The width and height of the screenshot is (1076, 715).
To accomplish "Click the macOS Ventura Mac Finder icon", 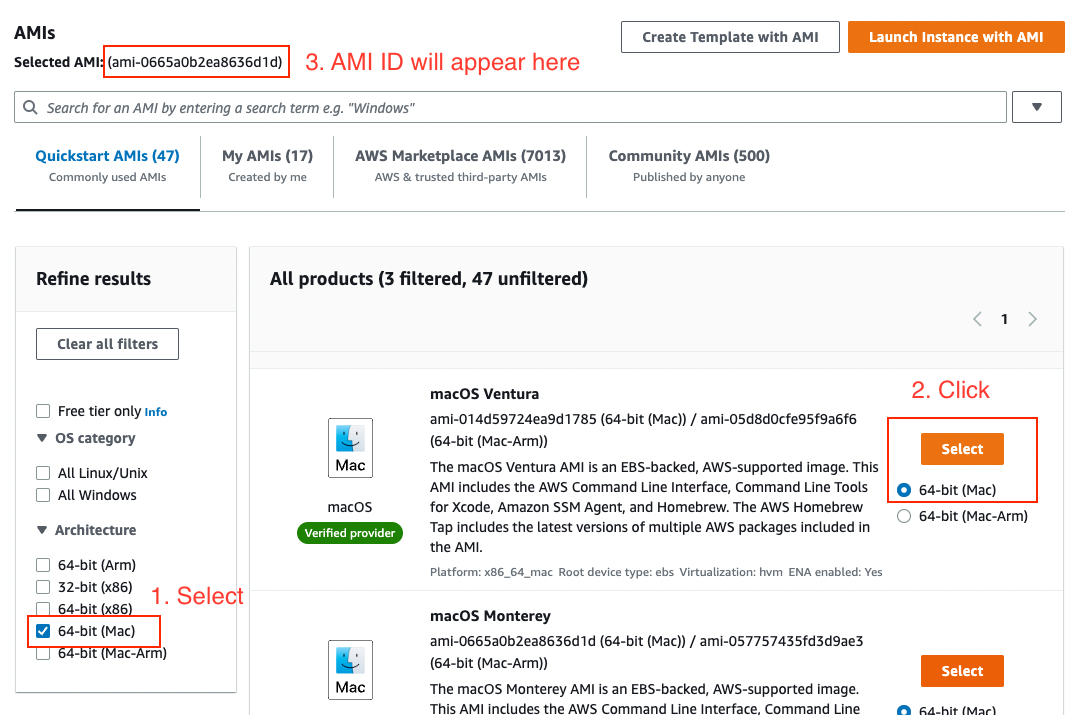I will [350, 448].
